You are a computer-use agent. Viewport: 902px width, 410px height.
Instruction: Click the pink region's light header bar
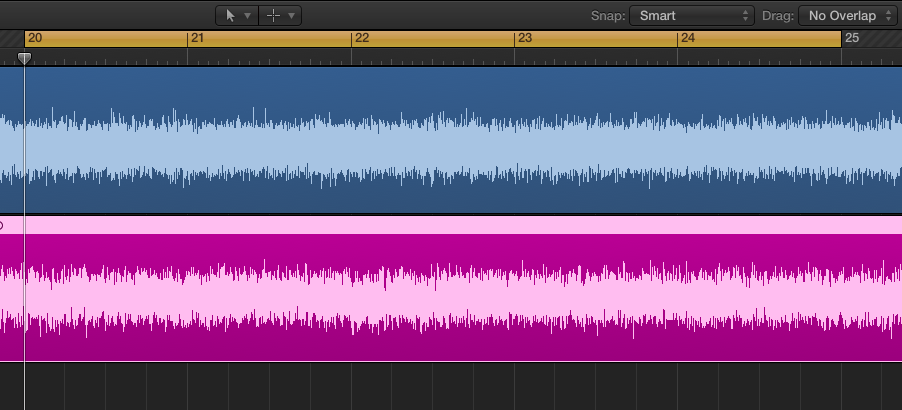coord(451,225)
